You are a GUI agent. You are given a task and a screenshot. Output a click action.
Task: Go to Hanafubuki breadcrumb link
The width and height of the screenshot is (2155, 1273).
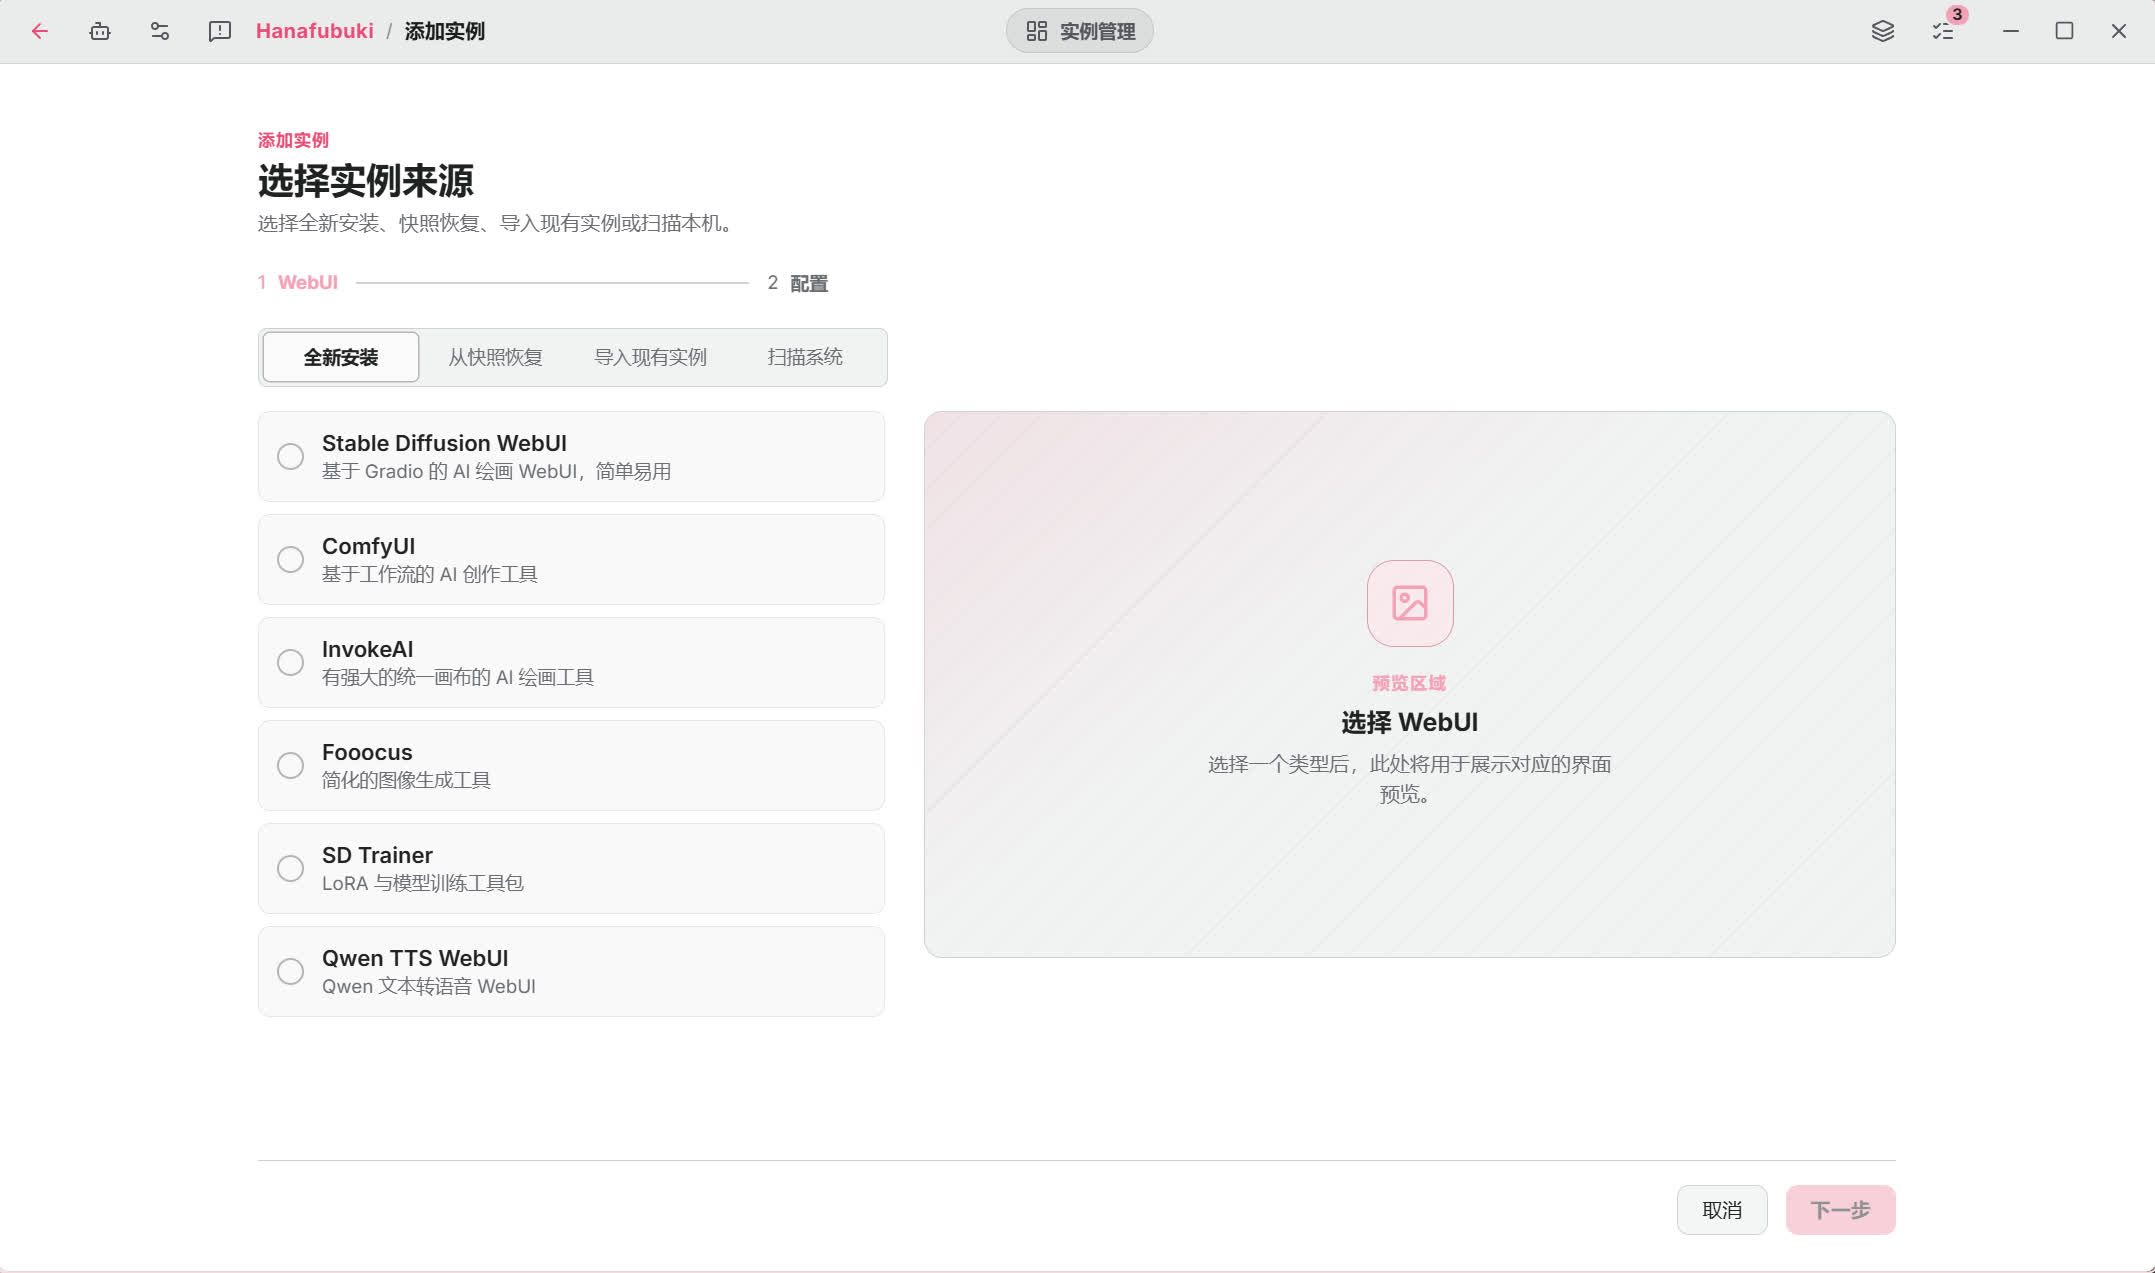pyautogui.click(x=315, y=31)
